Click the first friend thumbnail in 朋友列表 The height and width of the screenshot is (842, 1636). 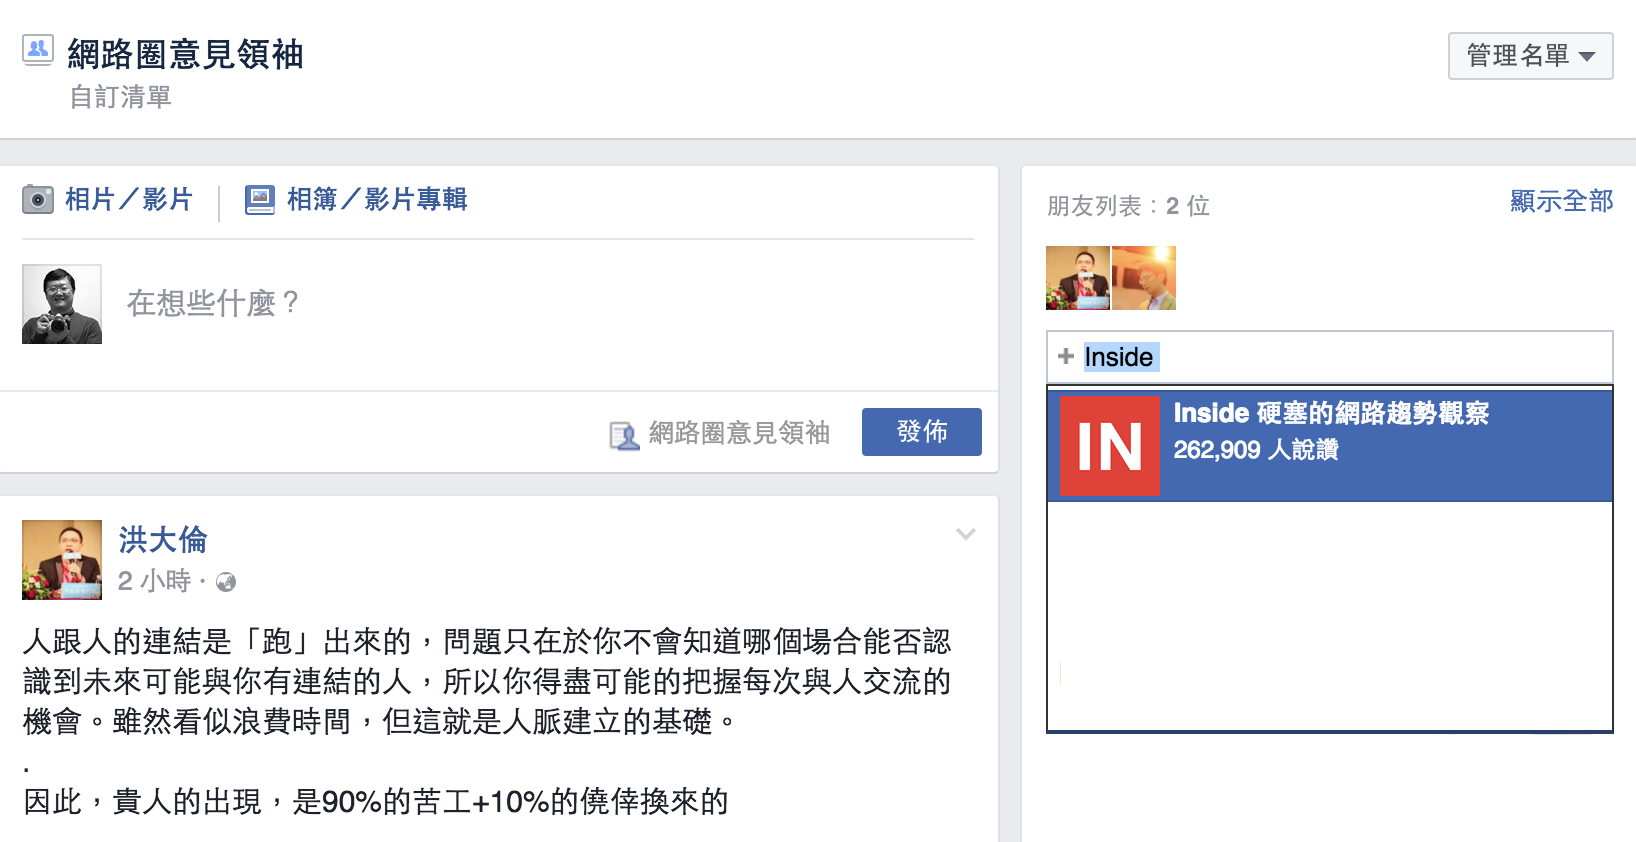point(1078,278)
